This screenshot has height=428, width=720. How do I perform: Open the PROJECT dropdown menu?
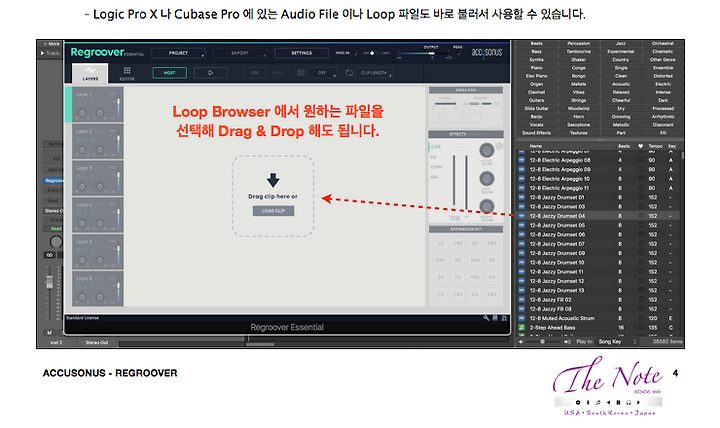click(178, 53)
